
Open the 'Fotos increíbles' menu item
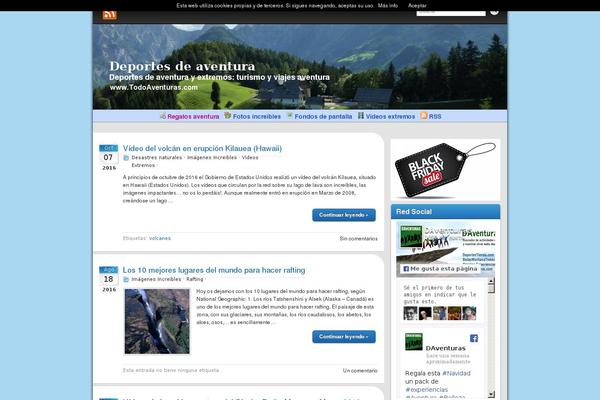click(257, 116)
